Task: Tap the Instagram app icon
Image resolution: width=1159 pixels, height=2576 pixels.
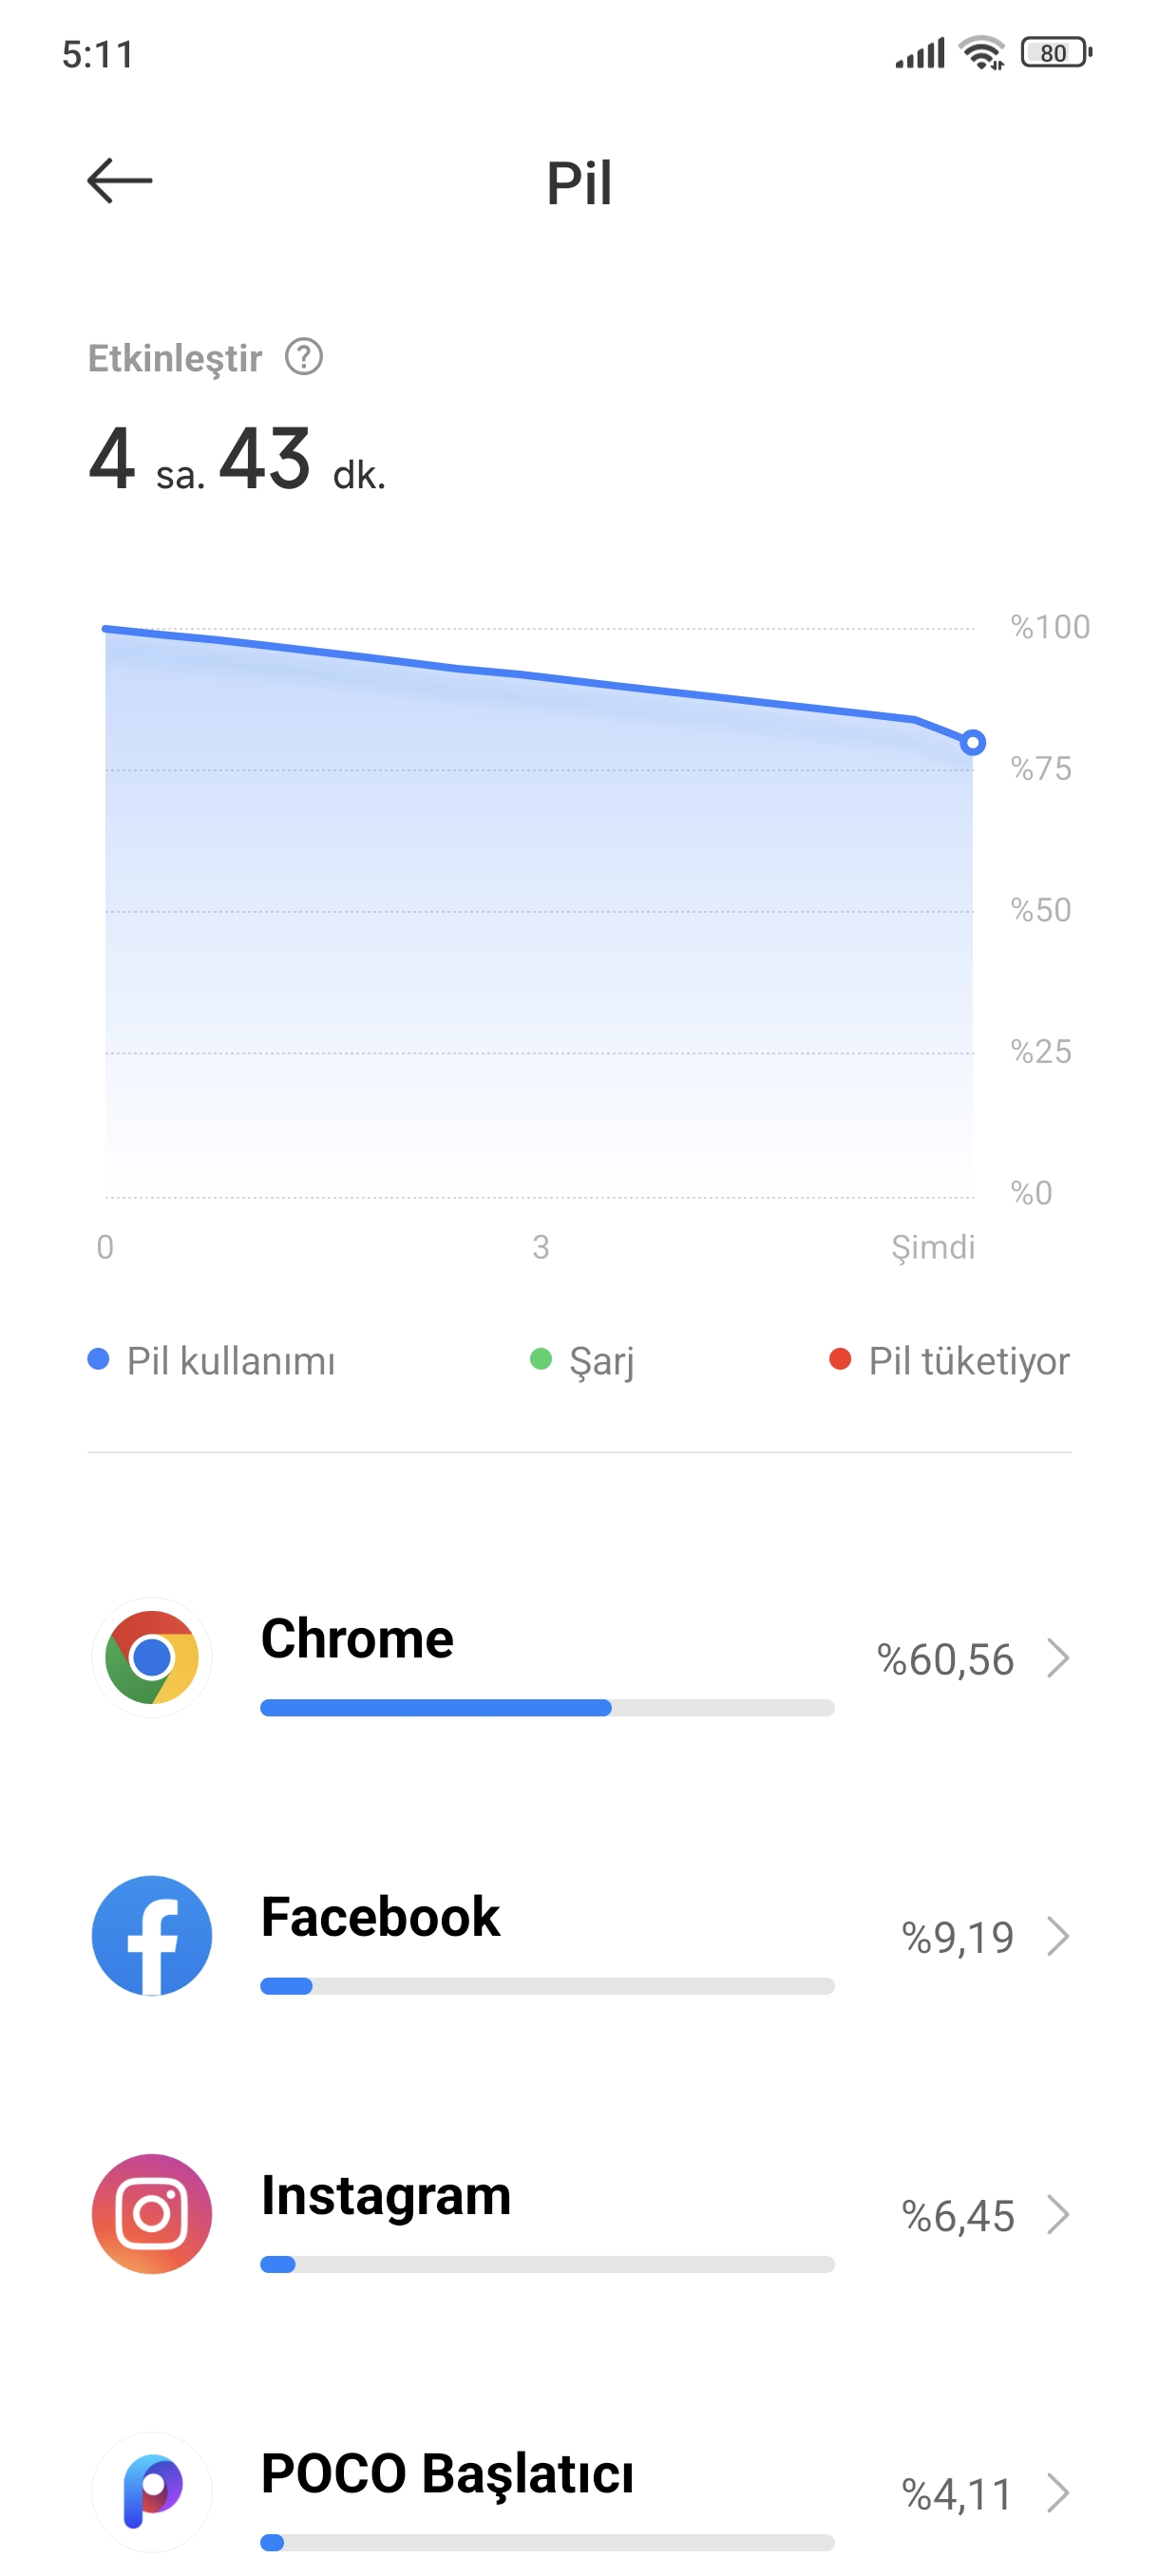Action: coord(152,2214)
